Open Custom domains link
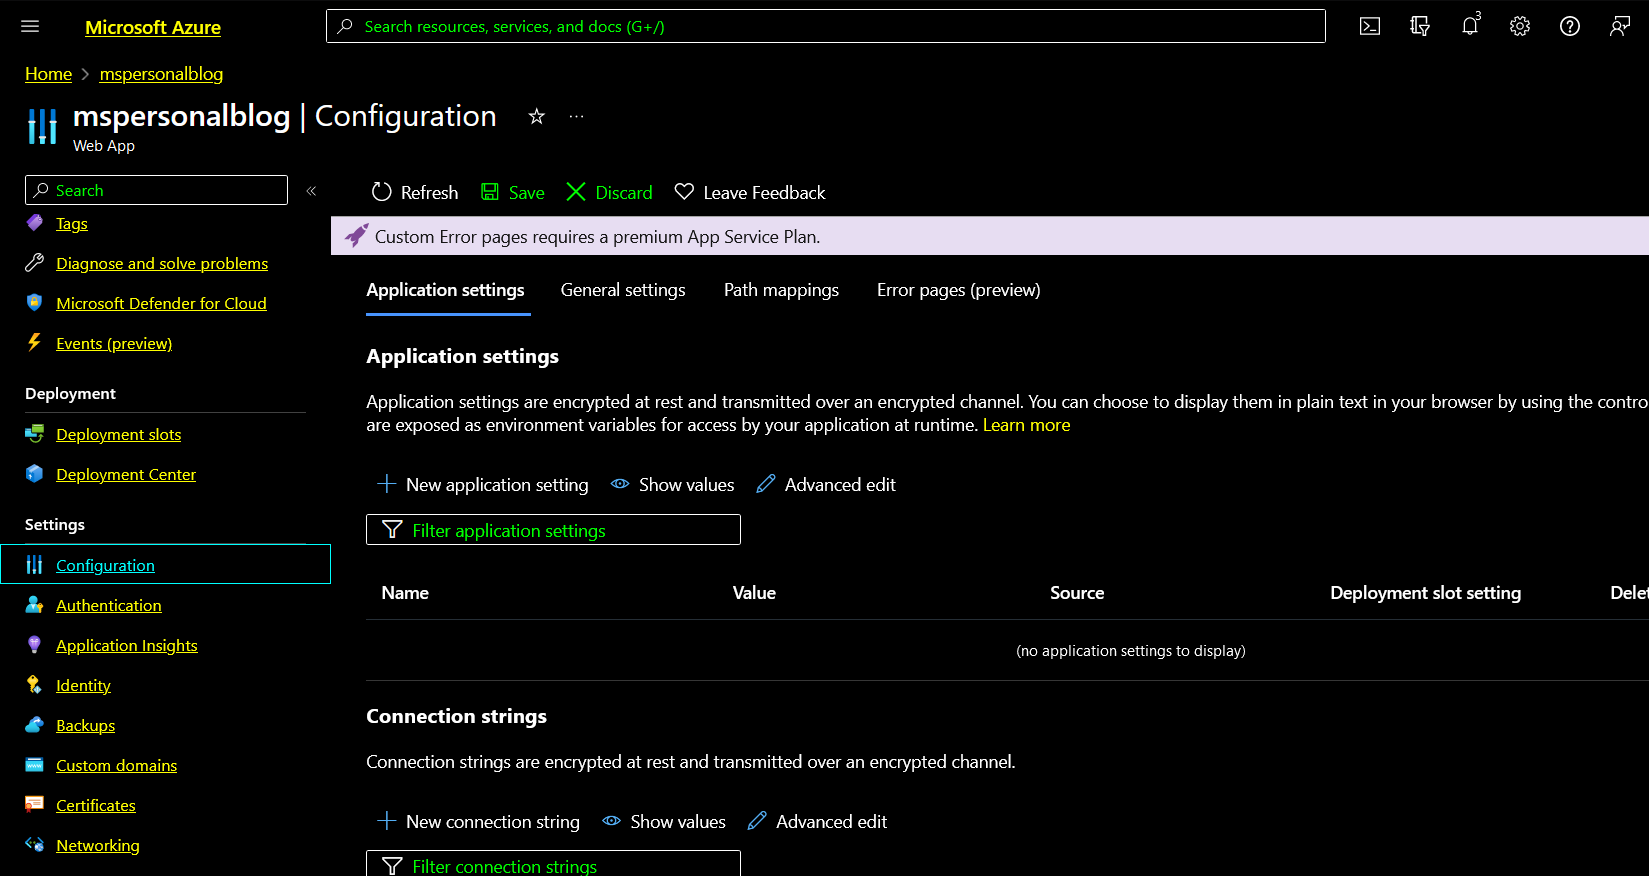Screen dimensions: 1649x876 (x=116, y=765)
